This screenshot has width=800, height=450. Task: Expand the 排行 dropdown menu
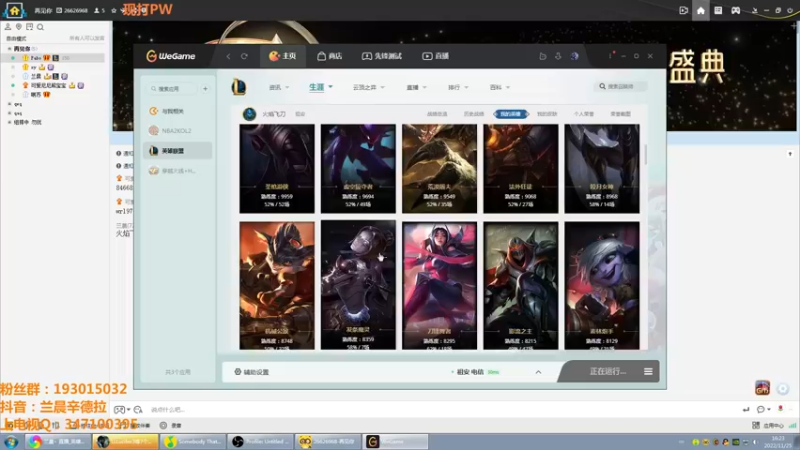point(458,87)
